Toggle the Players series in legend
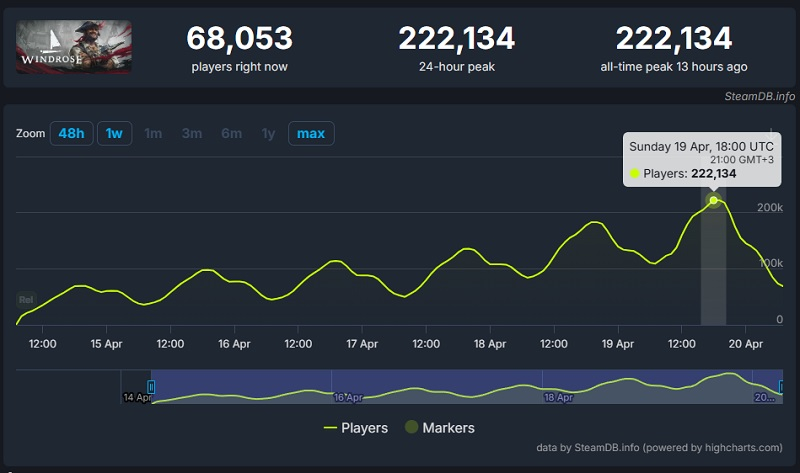The width and height of the screenshot is (800, 473). coord(356,428)
